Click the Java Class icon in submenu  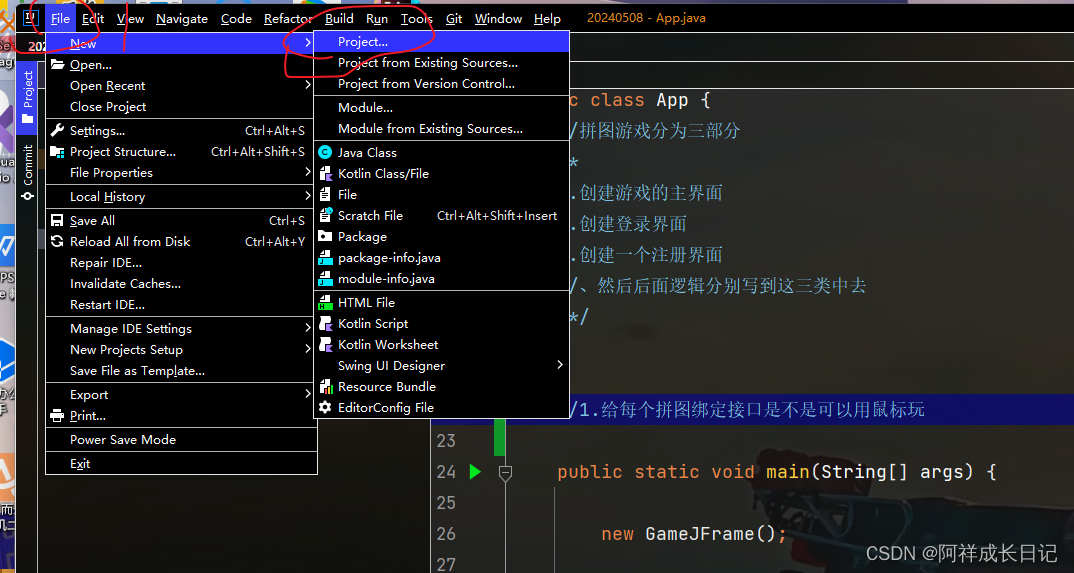pyautogui.click(x=325, y=153)
